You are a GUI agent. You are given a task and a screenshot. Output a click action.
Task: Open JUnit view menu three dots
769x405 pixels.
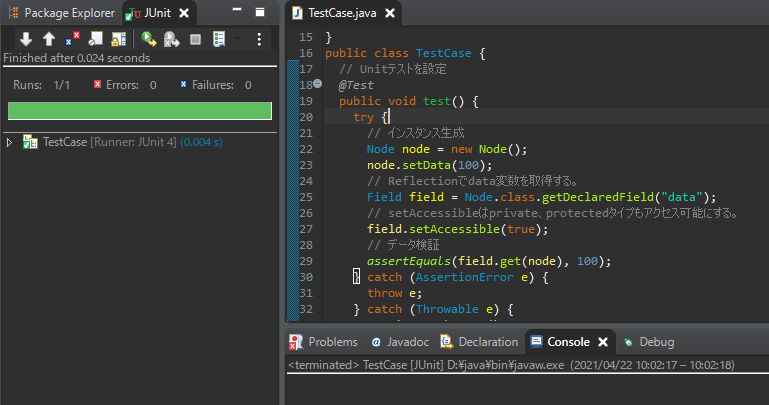[259, 39]
